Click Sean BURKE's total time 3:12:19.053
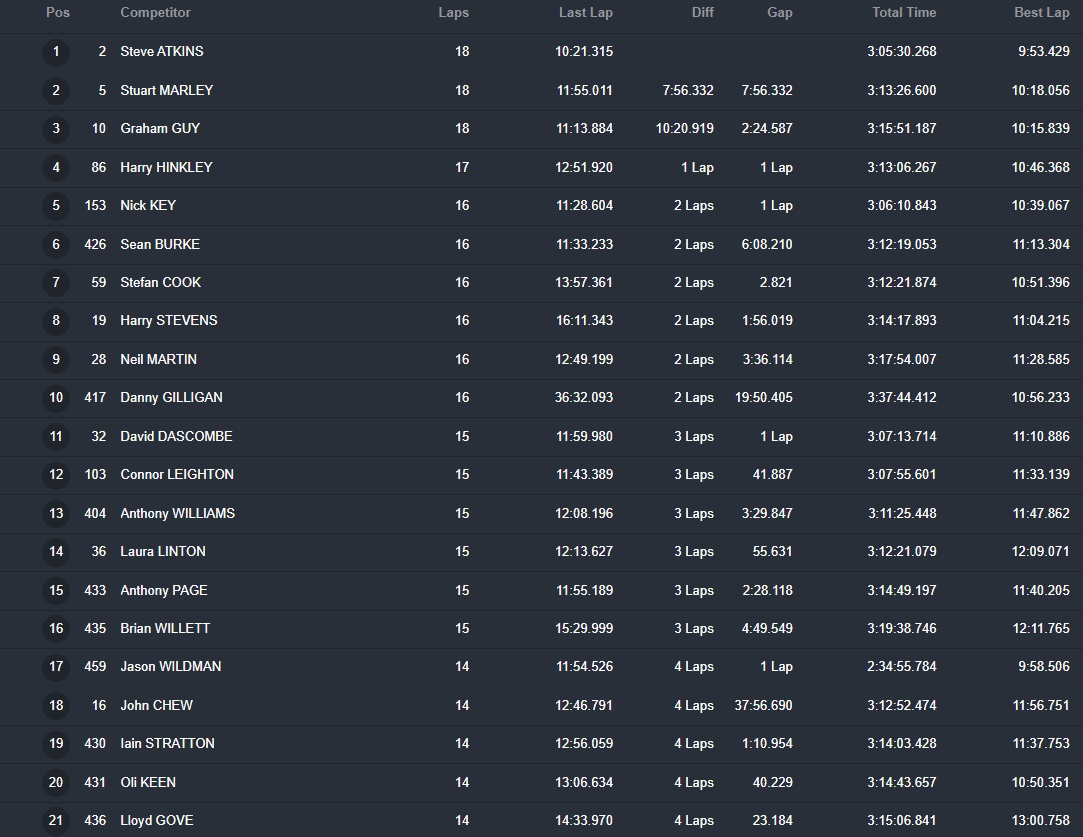The width and height of the screenshot is (1083, 837). (x=902, y=244)
